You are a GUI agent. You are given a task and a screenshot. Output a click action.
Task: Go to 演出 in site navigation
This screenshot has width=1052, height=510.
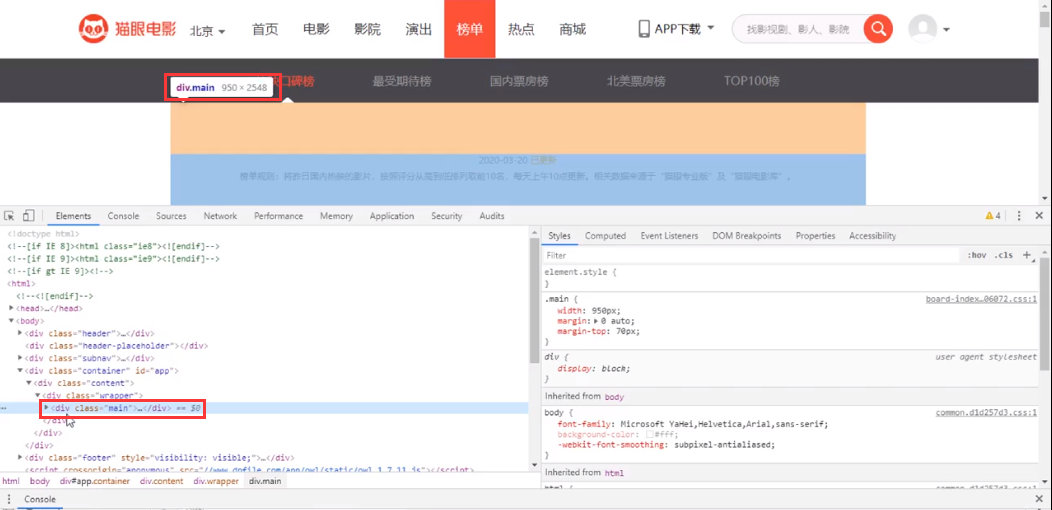(x=419, y=29)
